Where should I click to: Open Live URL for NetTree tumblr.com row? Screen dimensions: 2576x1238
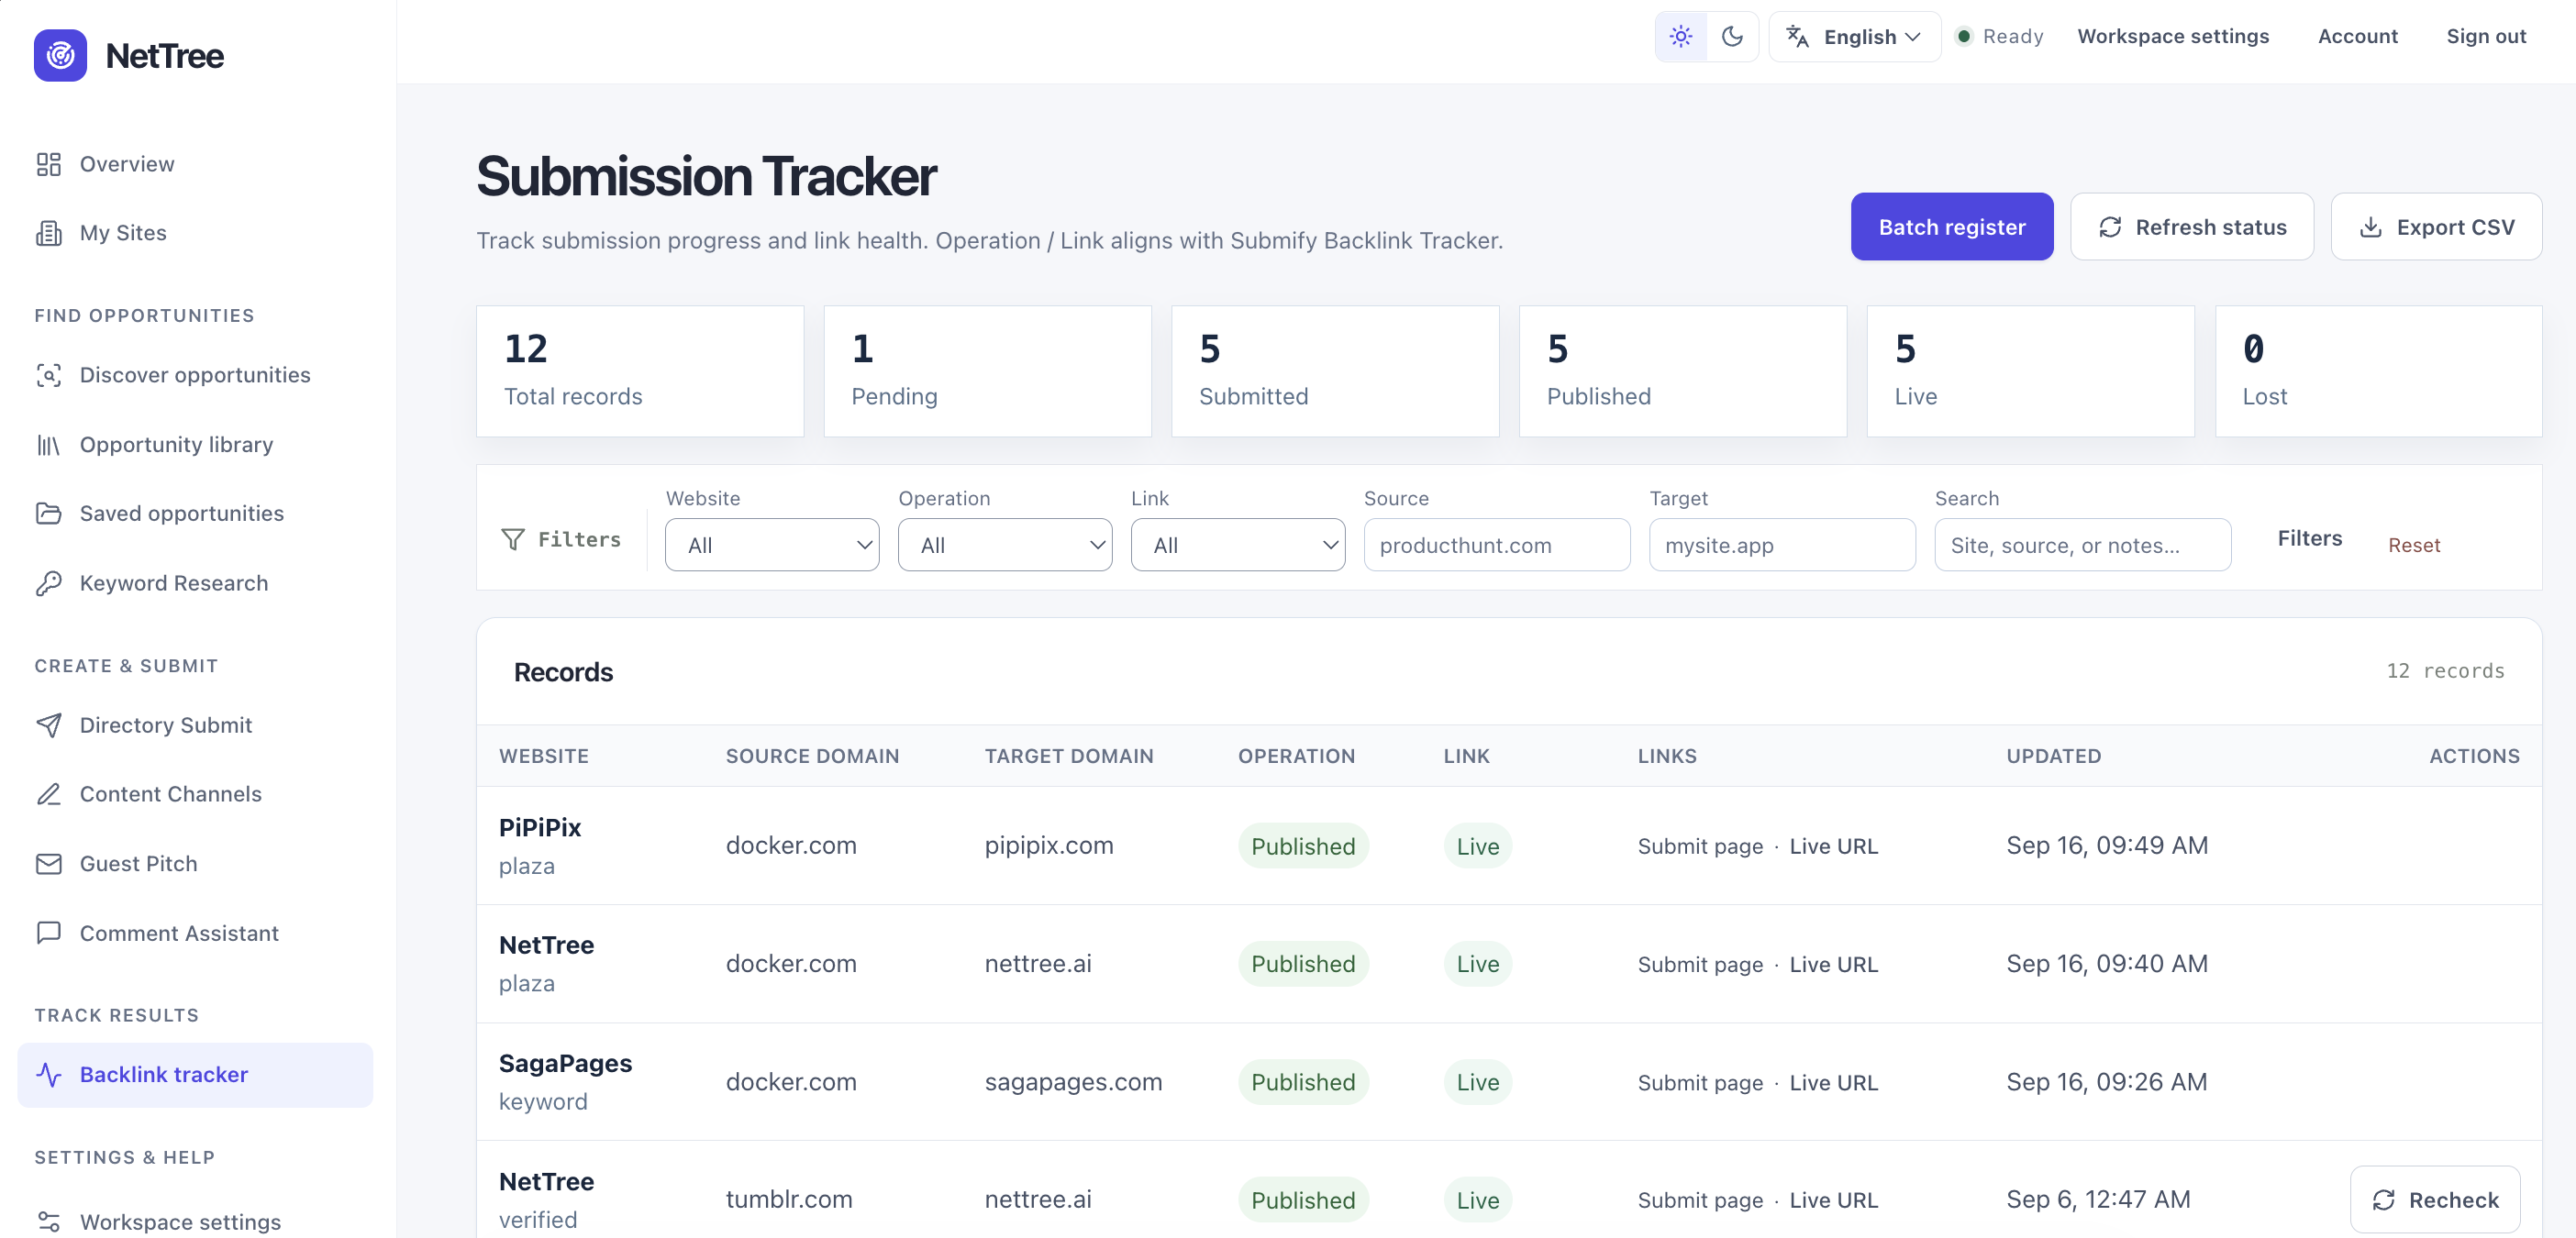(1833, 1200)
